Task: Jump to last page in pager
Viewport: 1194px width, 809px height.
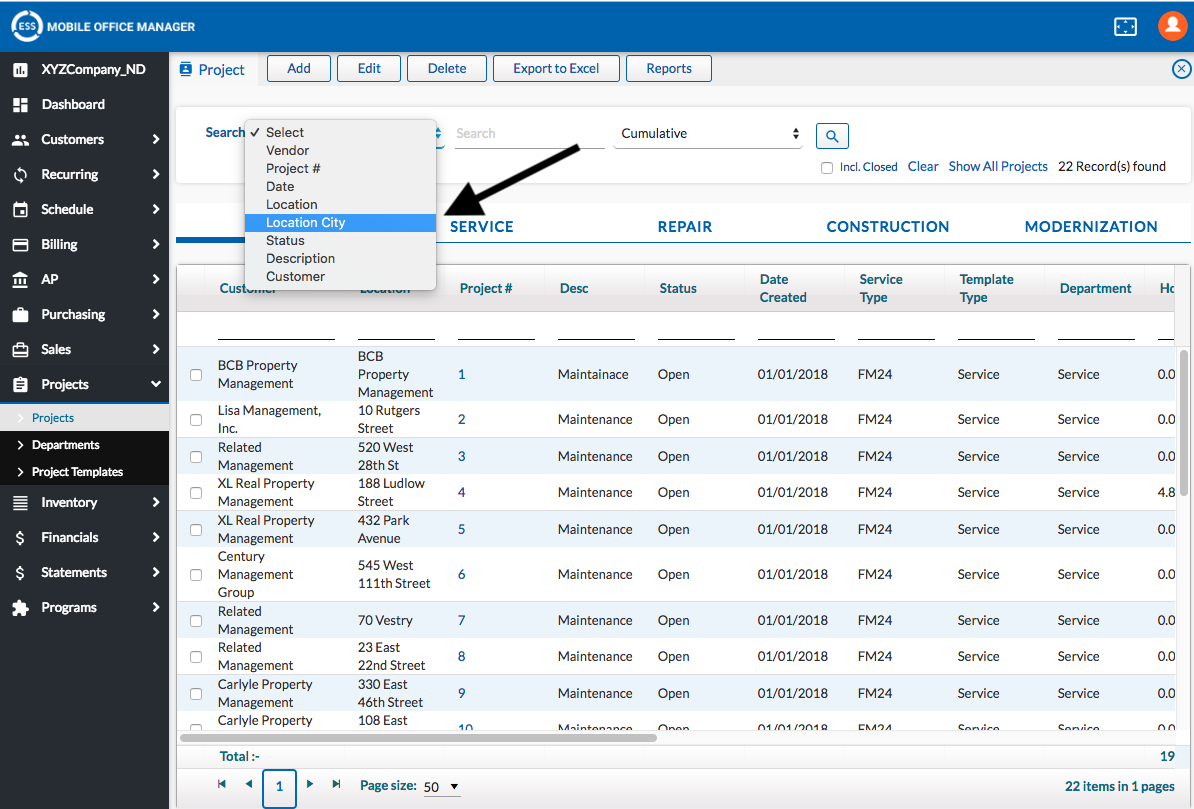Action: 336,785
